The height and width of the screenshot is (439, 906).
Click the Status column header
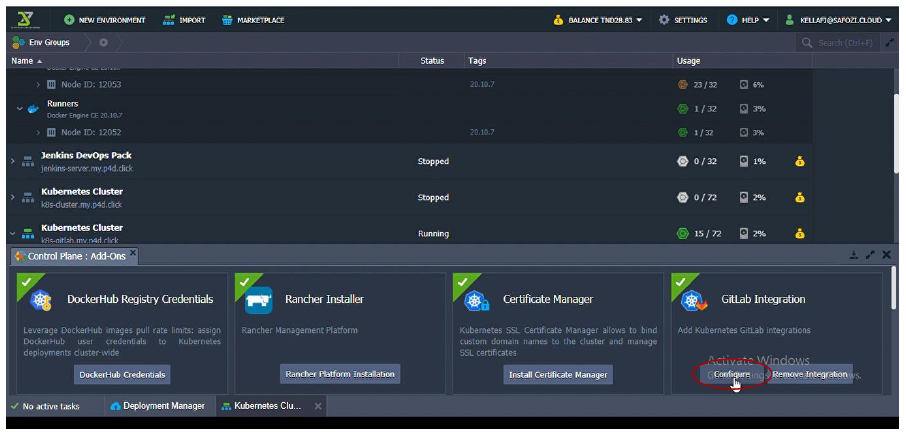point(432,61)
